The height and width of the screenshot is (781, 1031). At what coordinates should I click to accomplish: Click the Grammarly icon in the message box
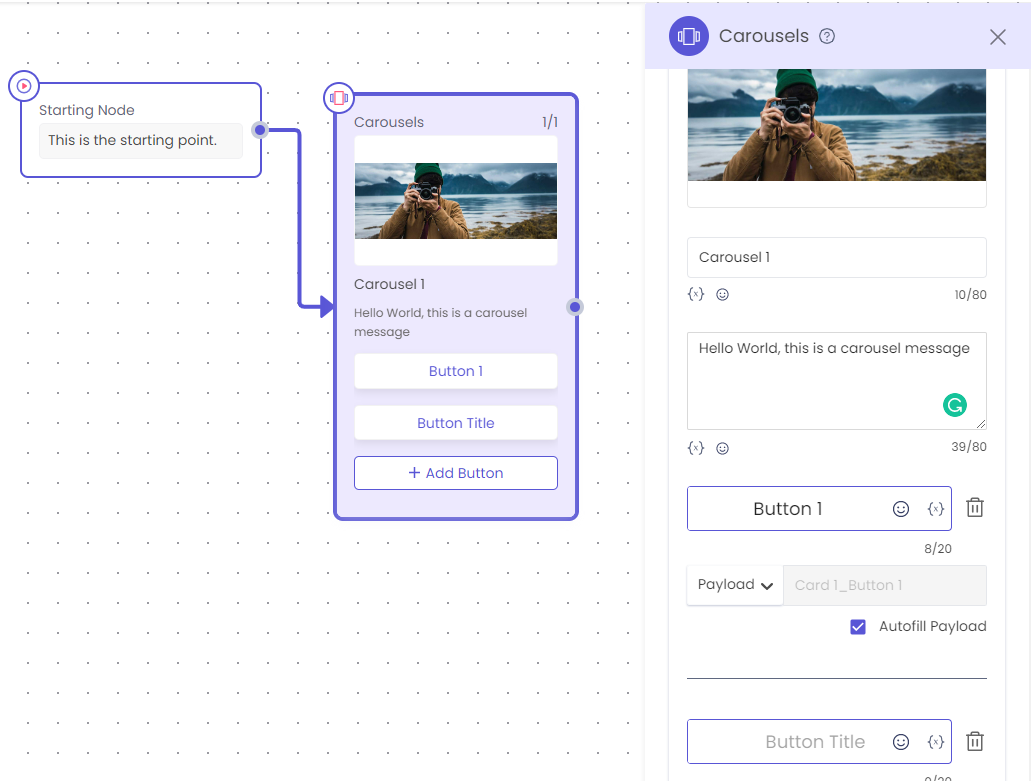[954, 405]
